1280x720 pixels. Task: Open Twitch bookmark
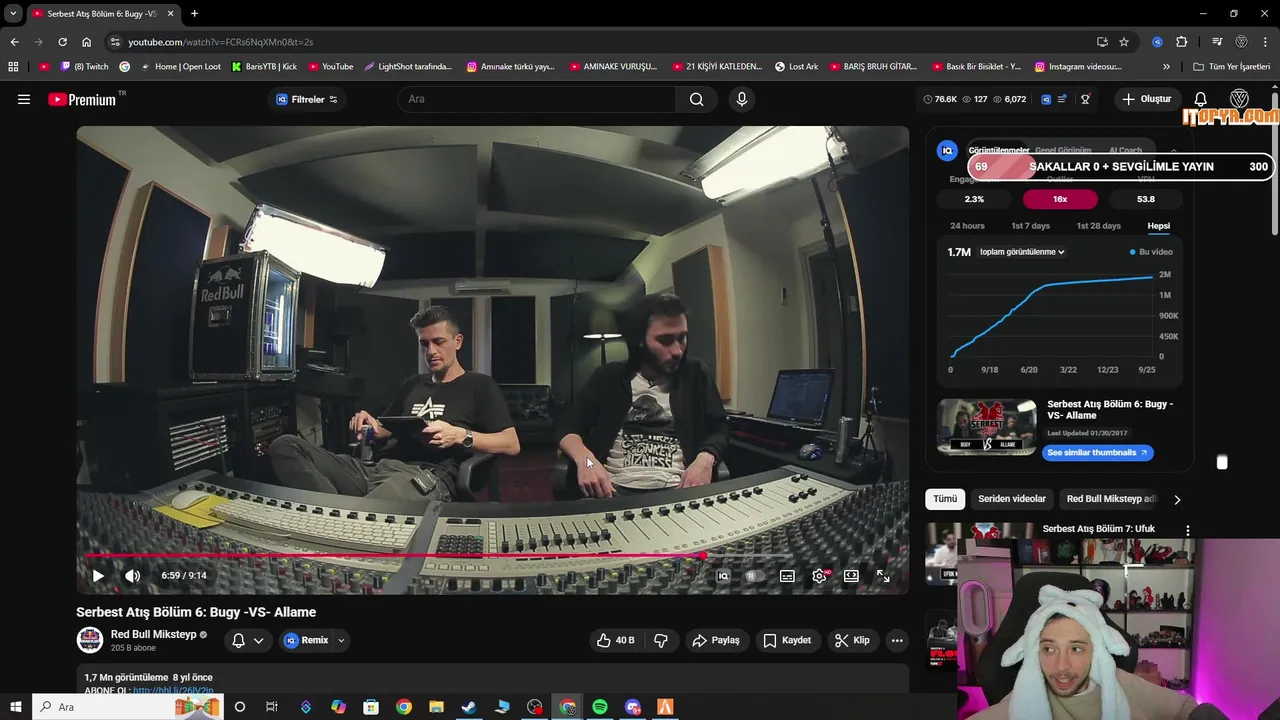85,67
